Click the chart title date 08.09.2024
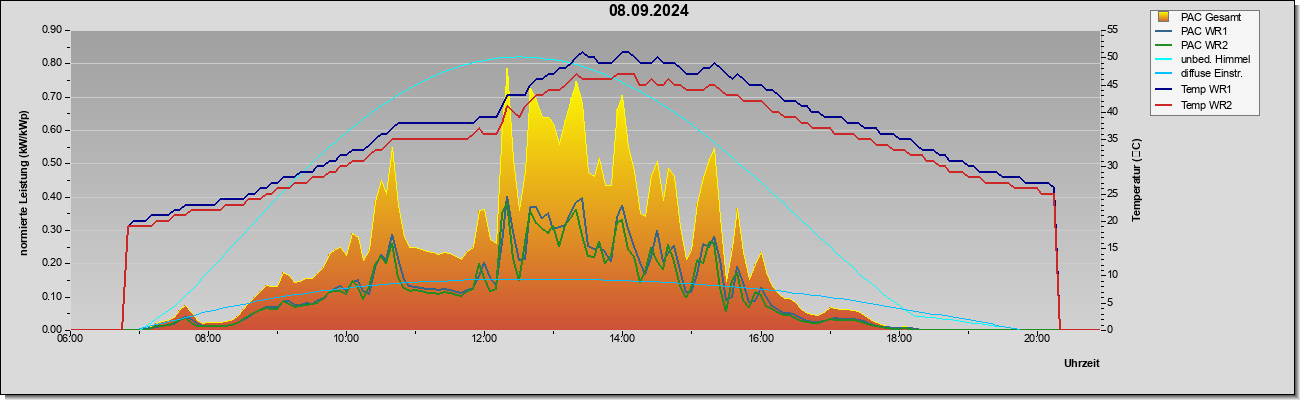Screen dimensions: 1300x400 pyautogui.click(x=649, y=11)
